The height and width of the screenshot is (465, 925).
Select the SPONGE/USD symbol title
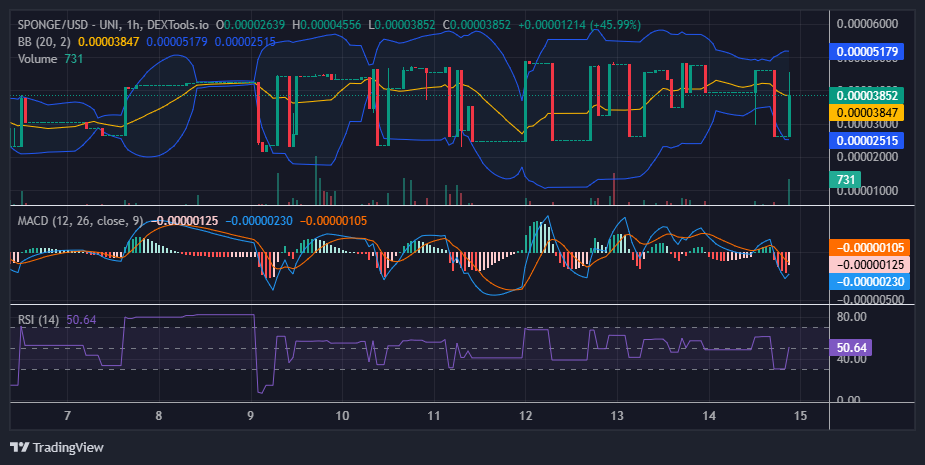pyautogui.click(x=113, y=25)
